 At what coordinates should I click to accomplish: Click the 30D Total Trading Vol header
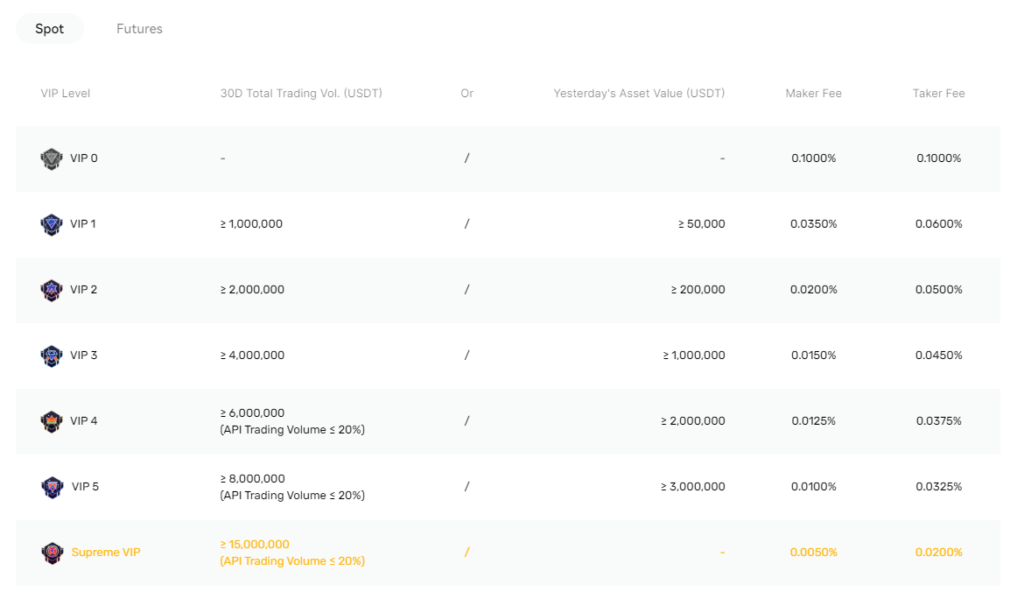301,92
